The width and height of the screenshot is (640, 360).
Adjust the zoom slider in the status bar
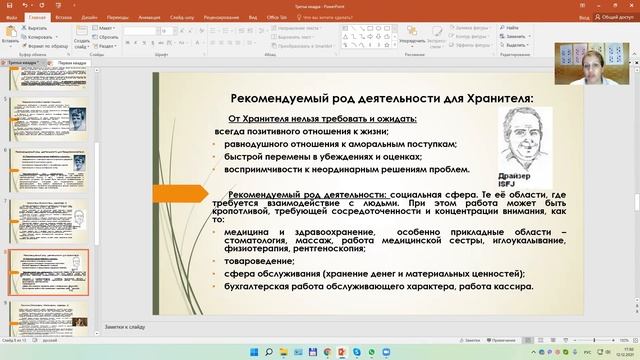(594, 340)
